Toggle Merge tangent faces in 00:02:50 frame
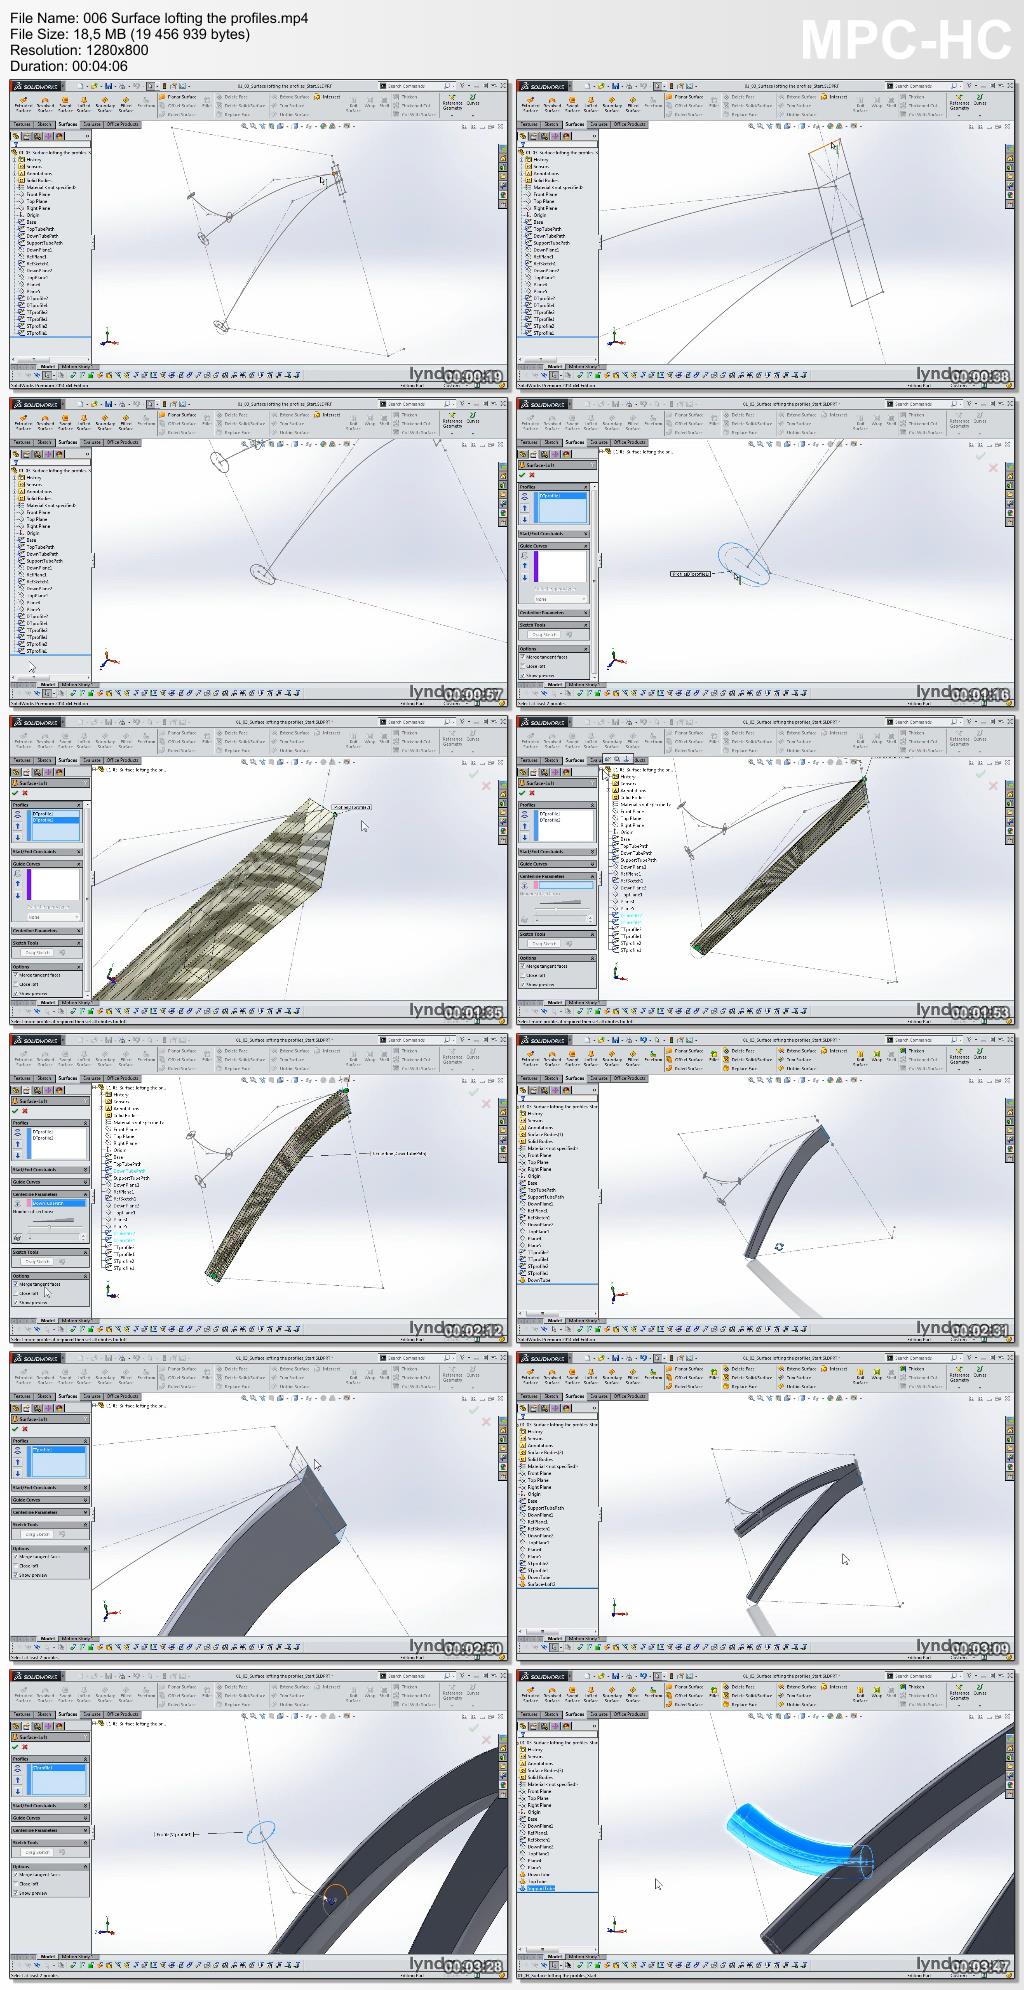Screen dimensions: 1024x1990 [x=16, y=1557]
